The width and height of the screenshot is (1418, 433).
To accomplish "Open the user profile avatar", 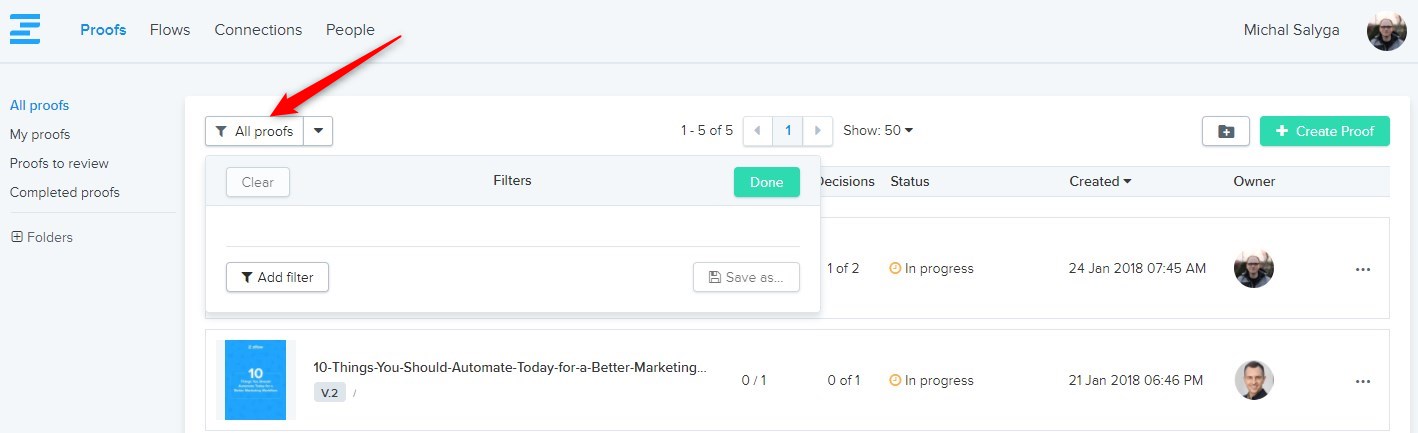I will coord(1386,31).
